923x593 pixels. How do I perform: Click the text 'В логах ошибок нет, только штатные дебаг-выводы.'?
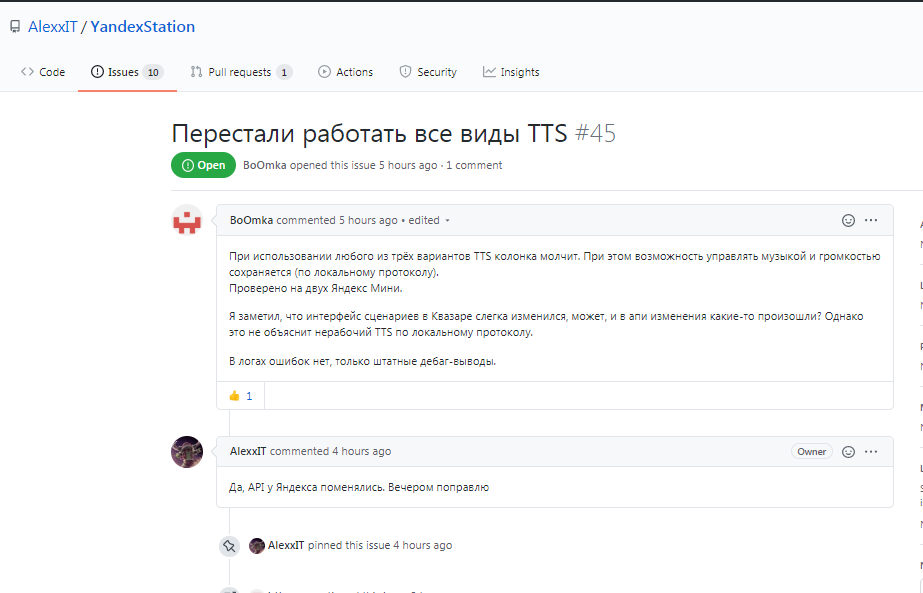click(x=363, y=362)
